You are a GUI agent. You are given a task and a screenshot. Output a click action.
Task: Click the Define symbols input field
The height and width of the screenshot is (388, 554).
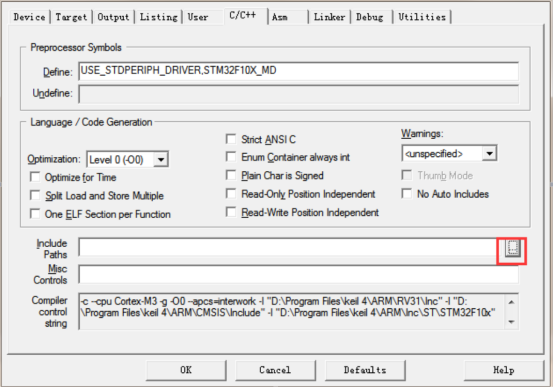299,71
